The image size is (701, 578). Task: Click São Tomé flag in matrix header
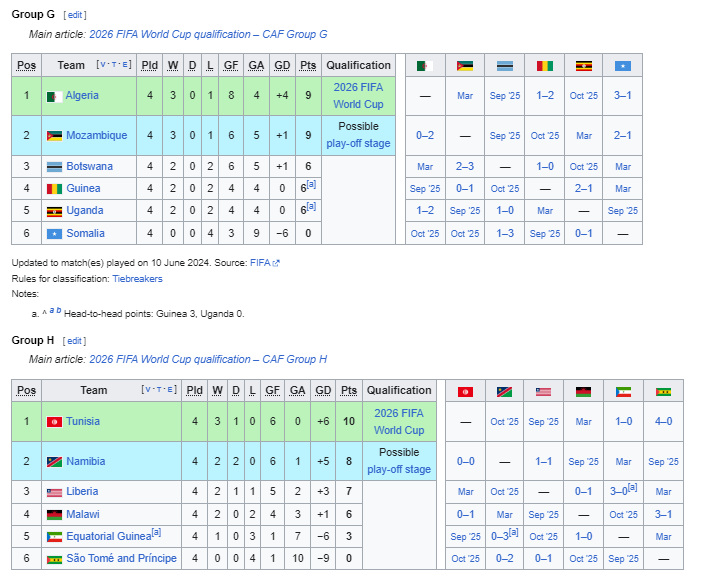(x=663, y=392)
